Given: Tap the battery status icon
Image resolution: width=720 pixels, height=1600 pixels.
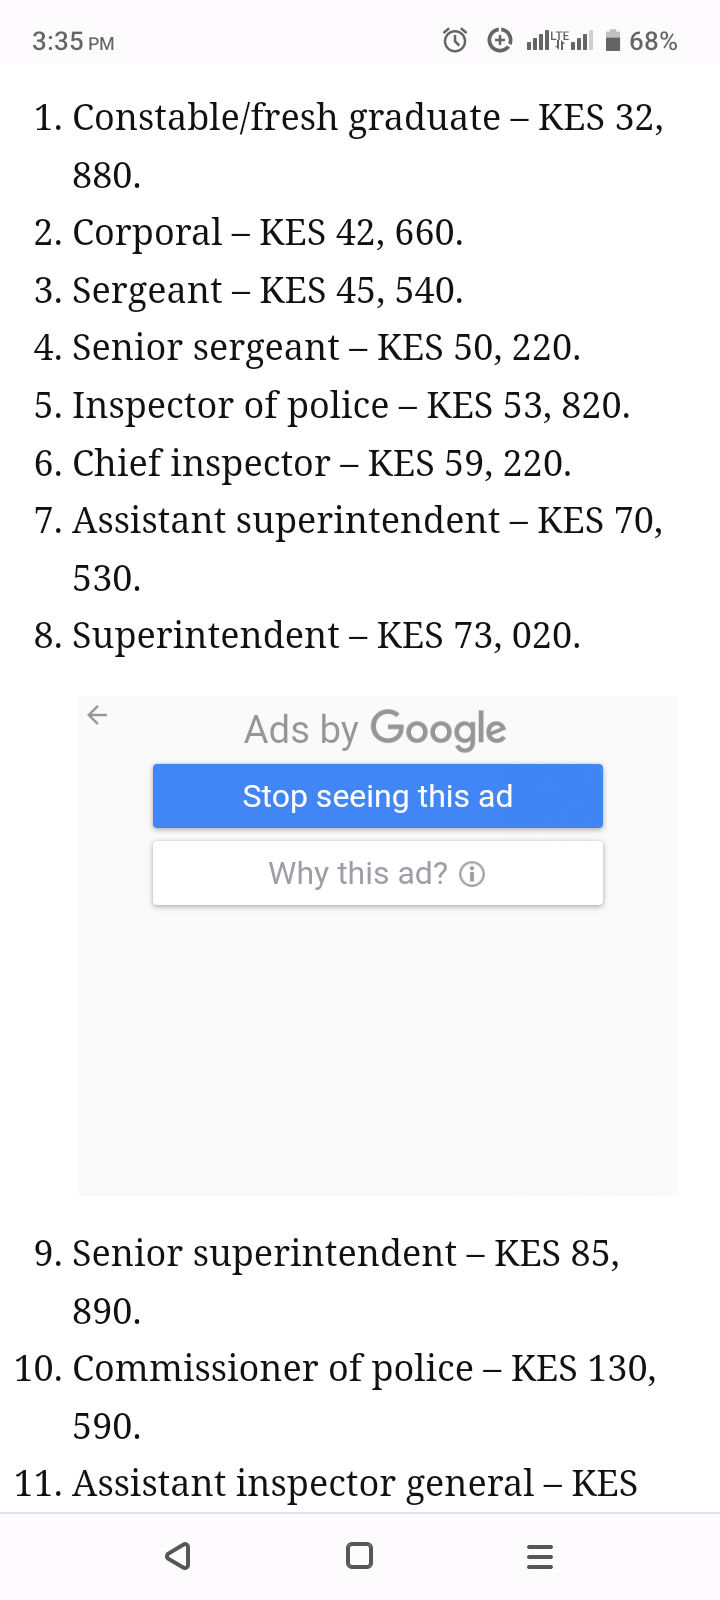Looking at the screenshot, I should point(614,41).
